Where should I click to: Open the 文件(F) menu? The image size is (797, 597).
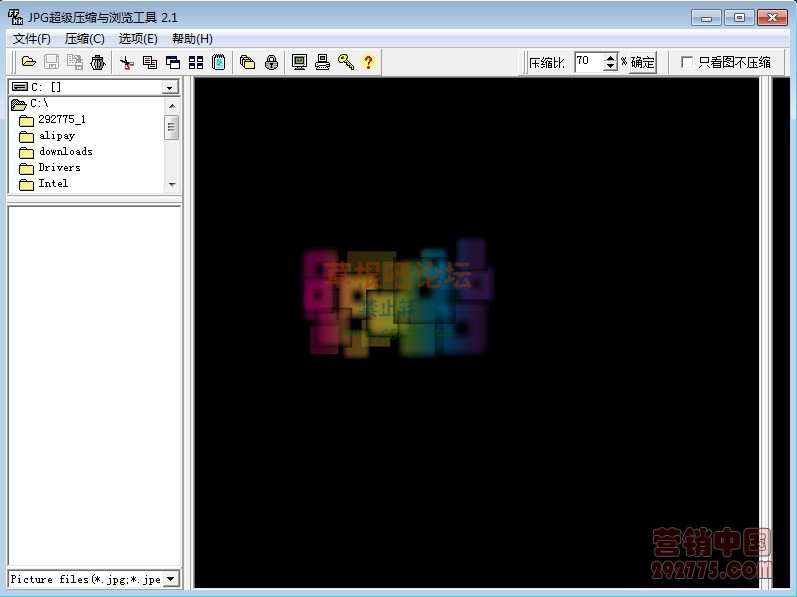pyautogui.click(x=31, y=38)
